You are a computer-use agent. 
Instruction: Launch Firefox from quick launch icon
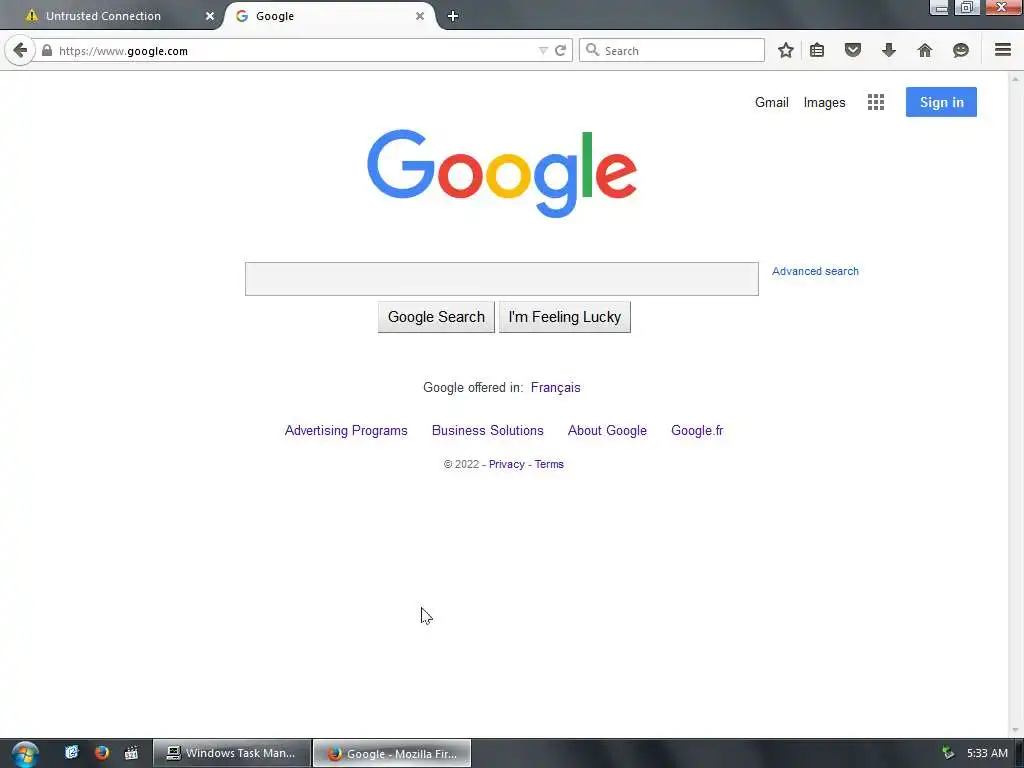tap(101, 753)
